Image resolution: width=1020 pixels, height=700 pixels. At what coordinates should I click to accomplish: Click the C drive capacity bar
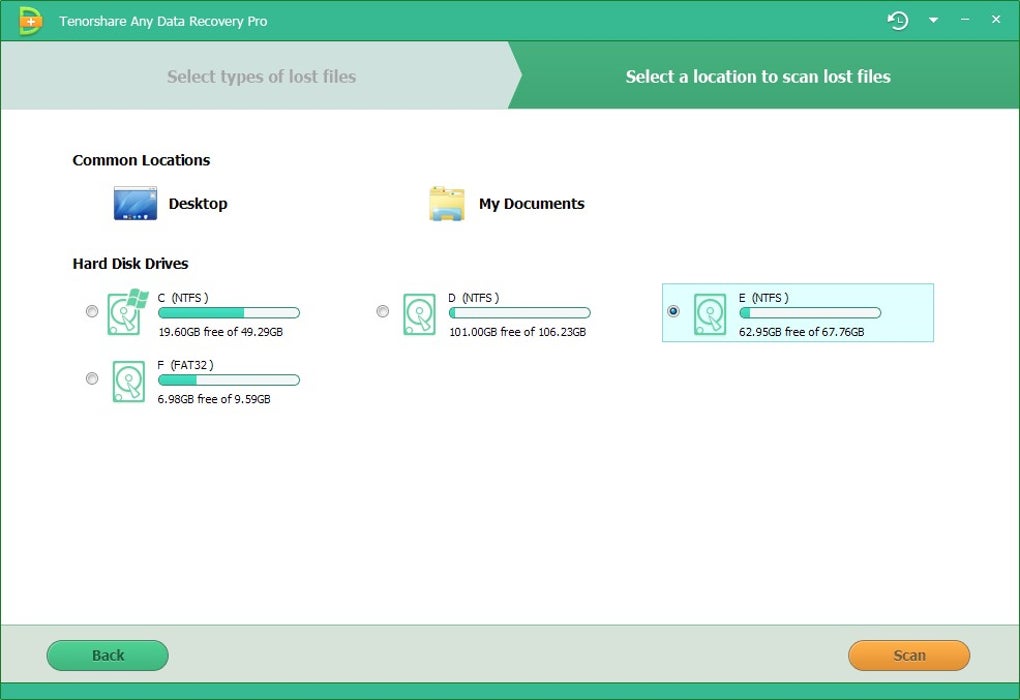pos(229,312)
